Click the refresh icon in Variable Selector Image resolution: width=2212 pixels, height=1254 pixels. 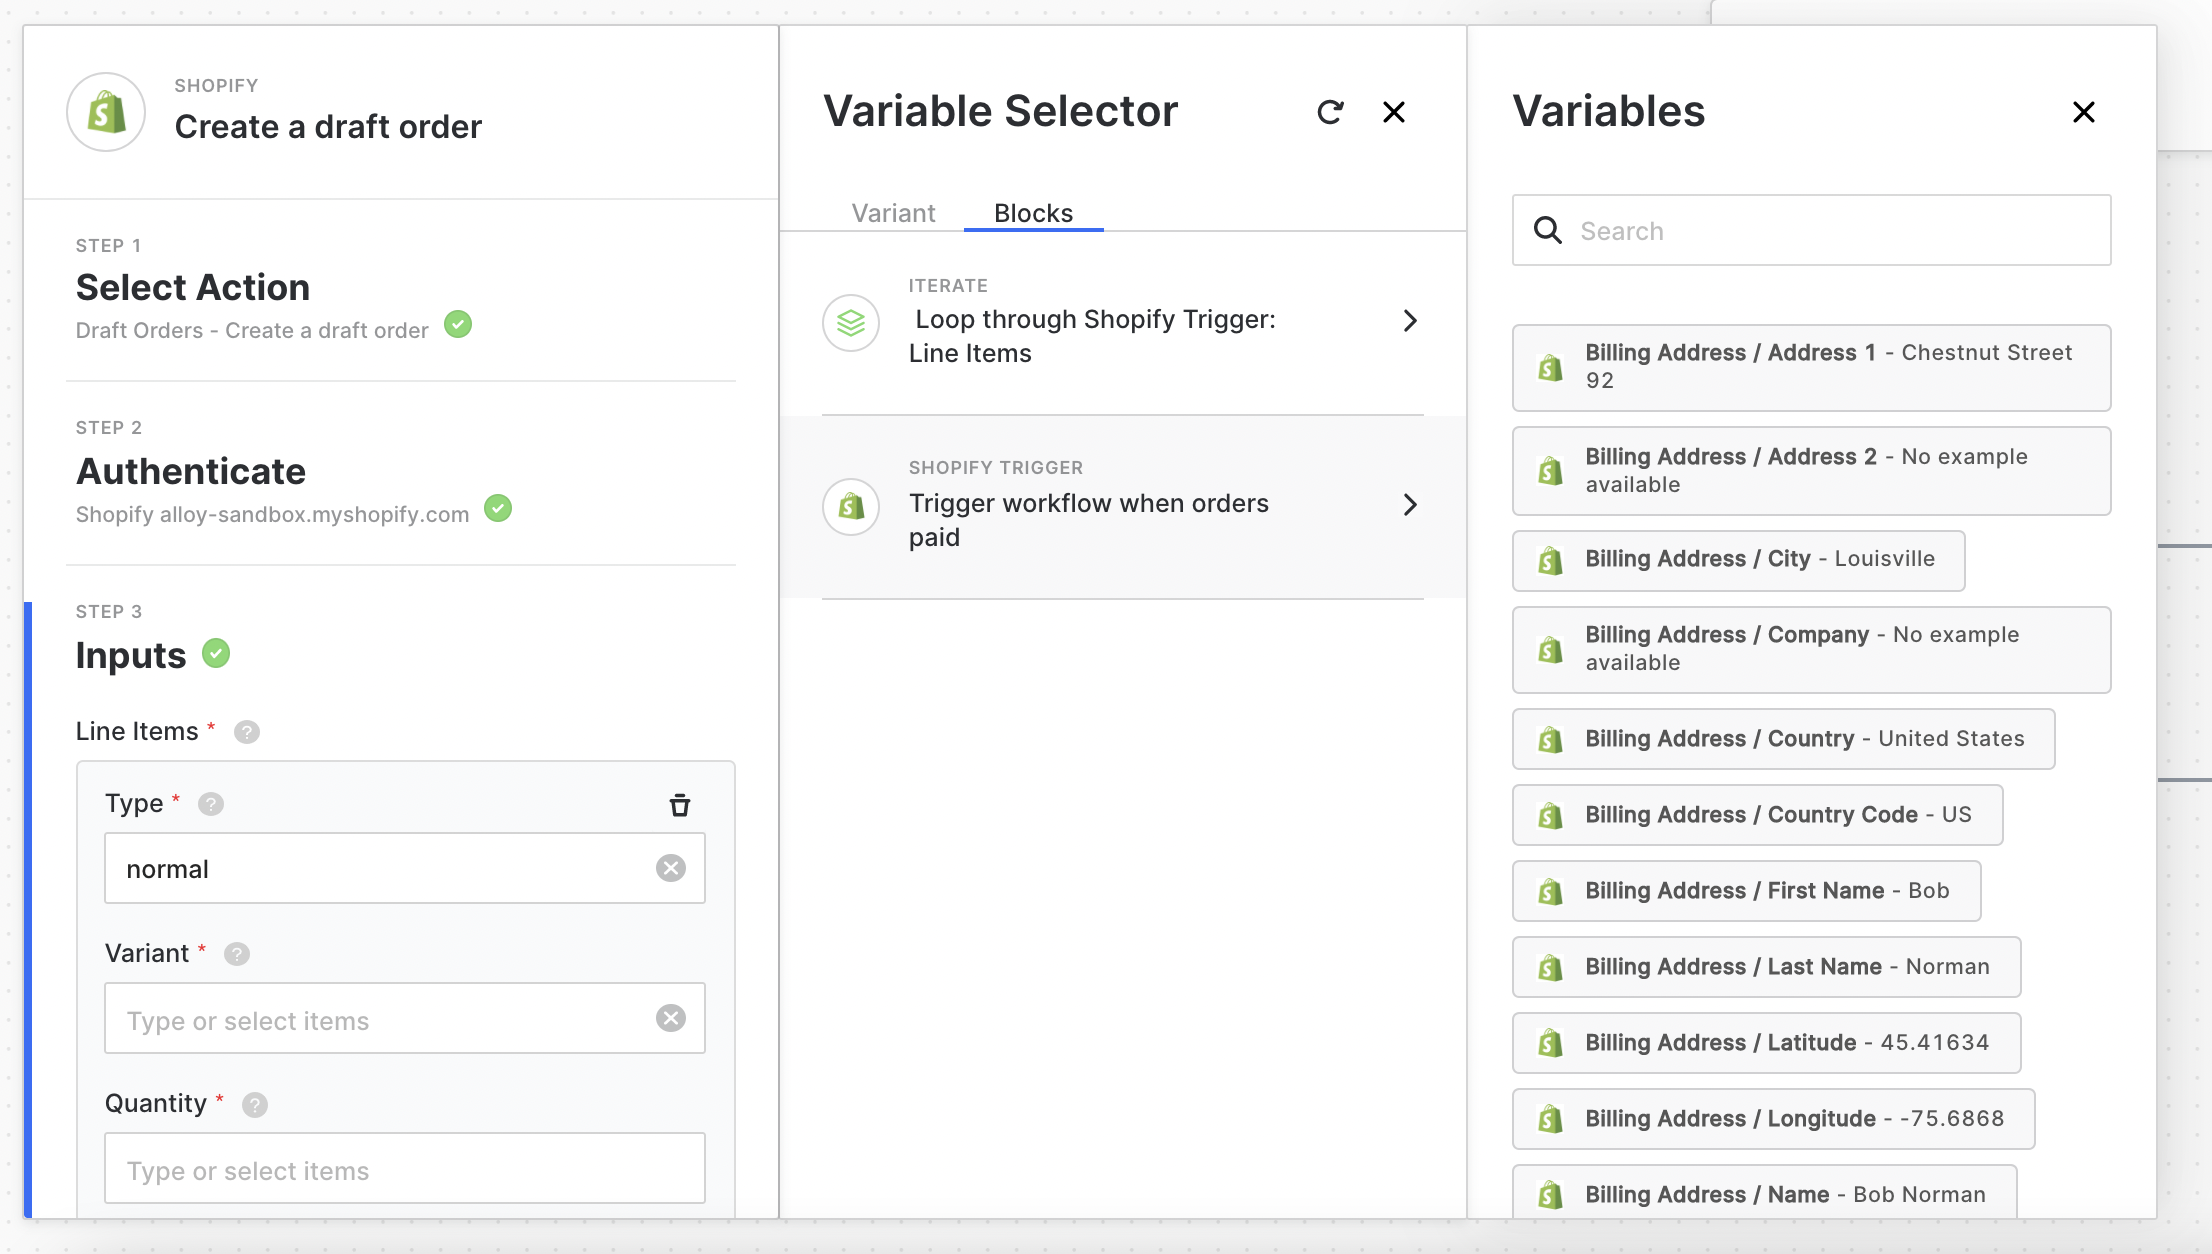point(1330,112)
